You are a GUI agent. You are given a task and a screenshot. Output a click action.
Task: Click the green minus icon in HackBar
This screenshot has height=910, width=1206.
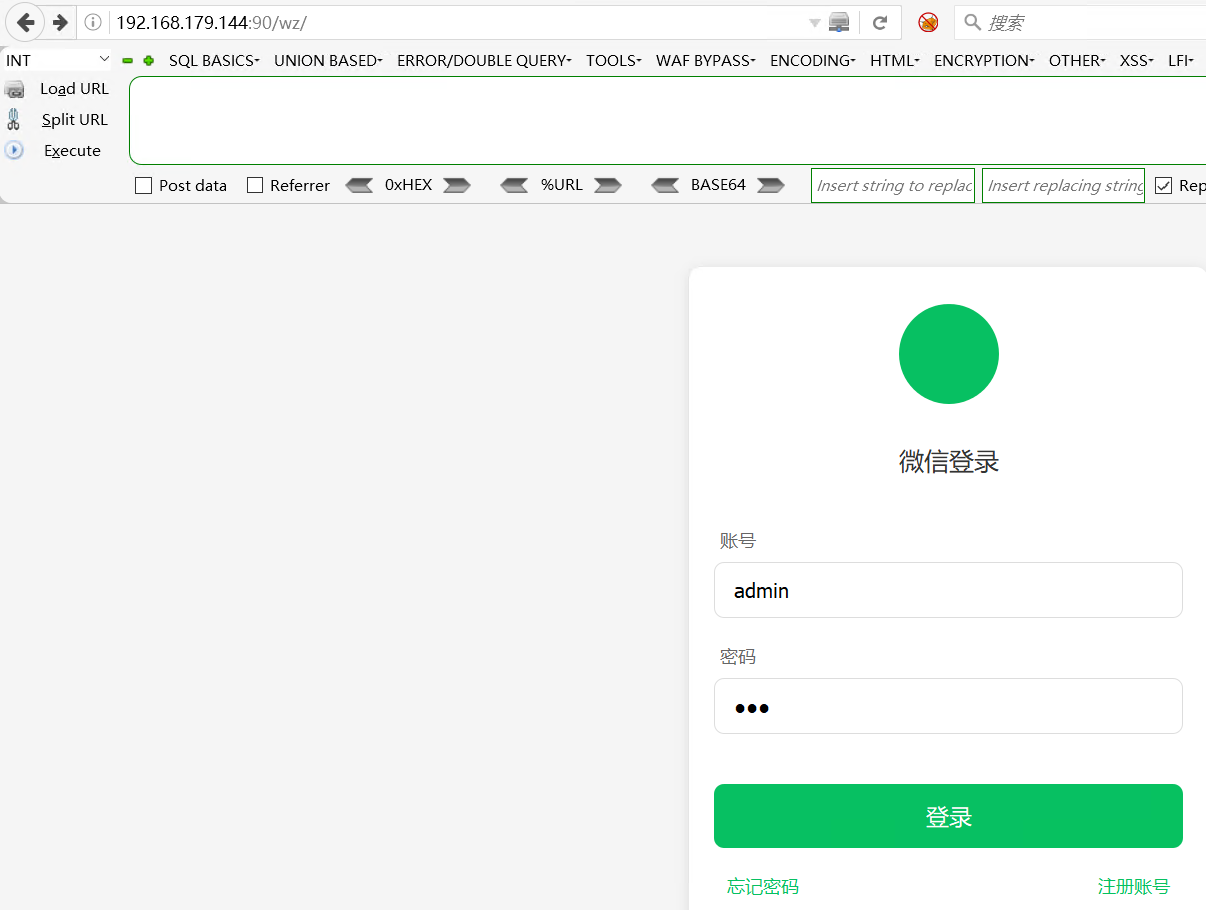[x=128, y=61]
